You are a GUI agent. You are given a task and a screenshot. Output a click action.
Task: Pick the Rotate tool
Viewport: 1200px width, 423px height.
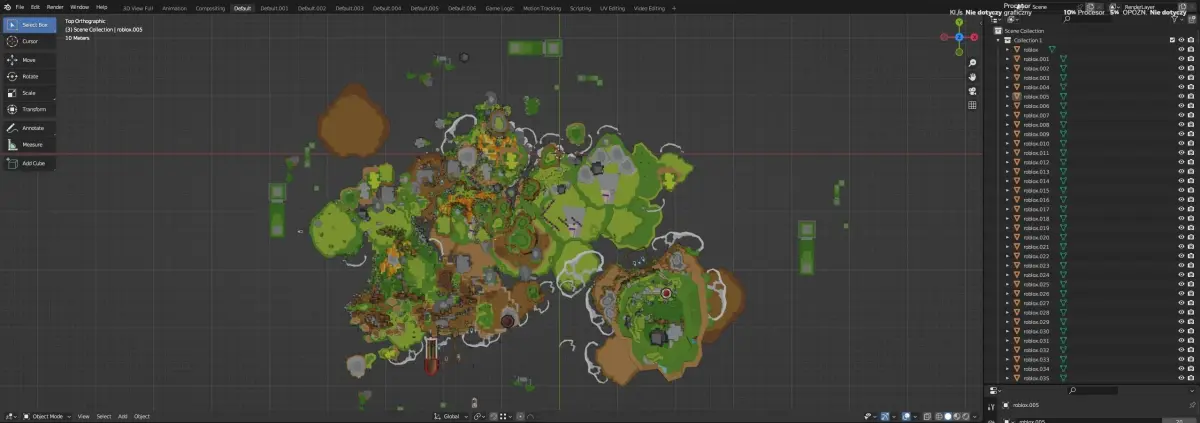click(29, 76)
